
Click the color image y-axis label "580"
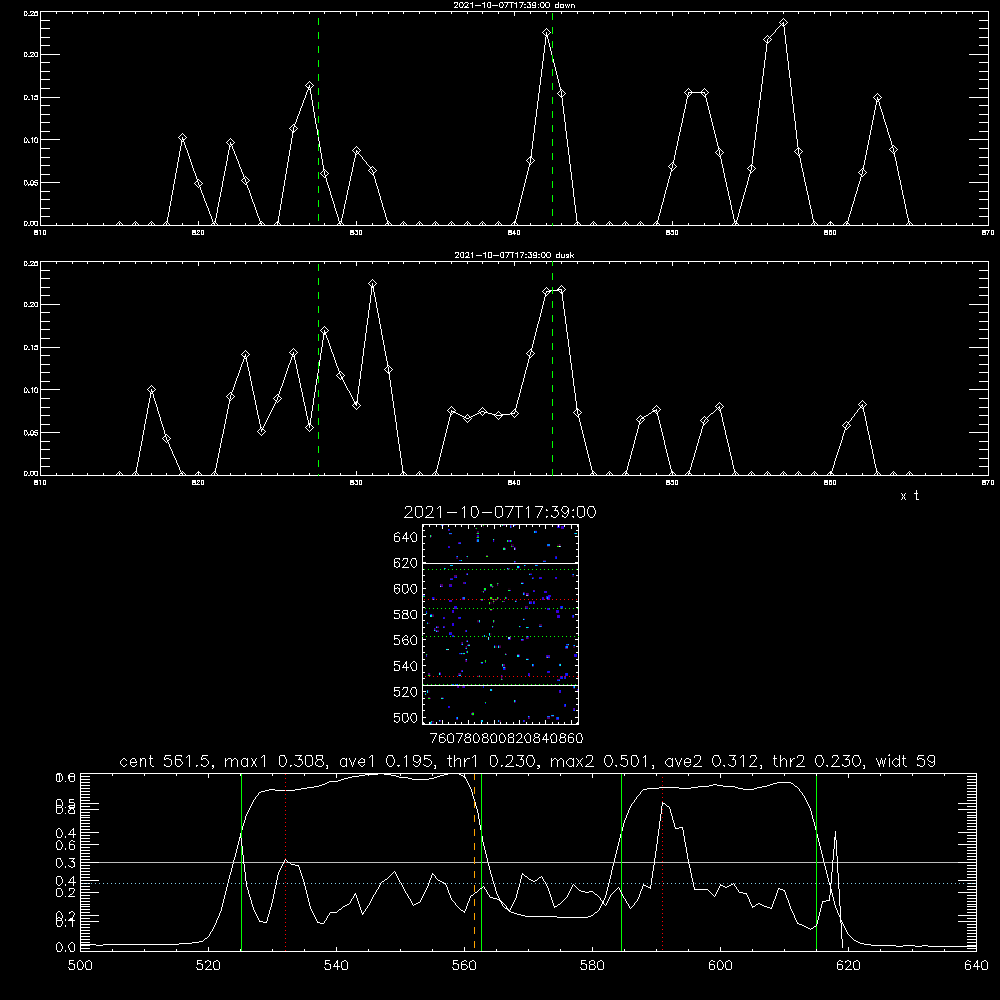click(406, 615)
